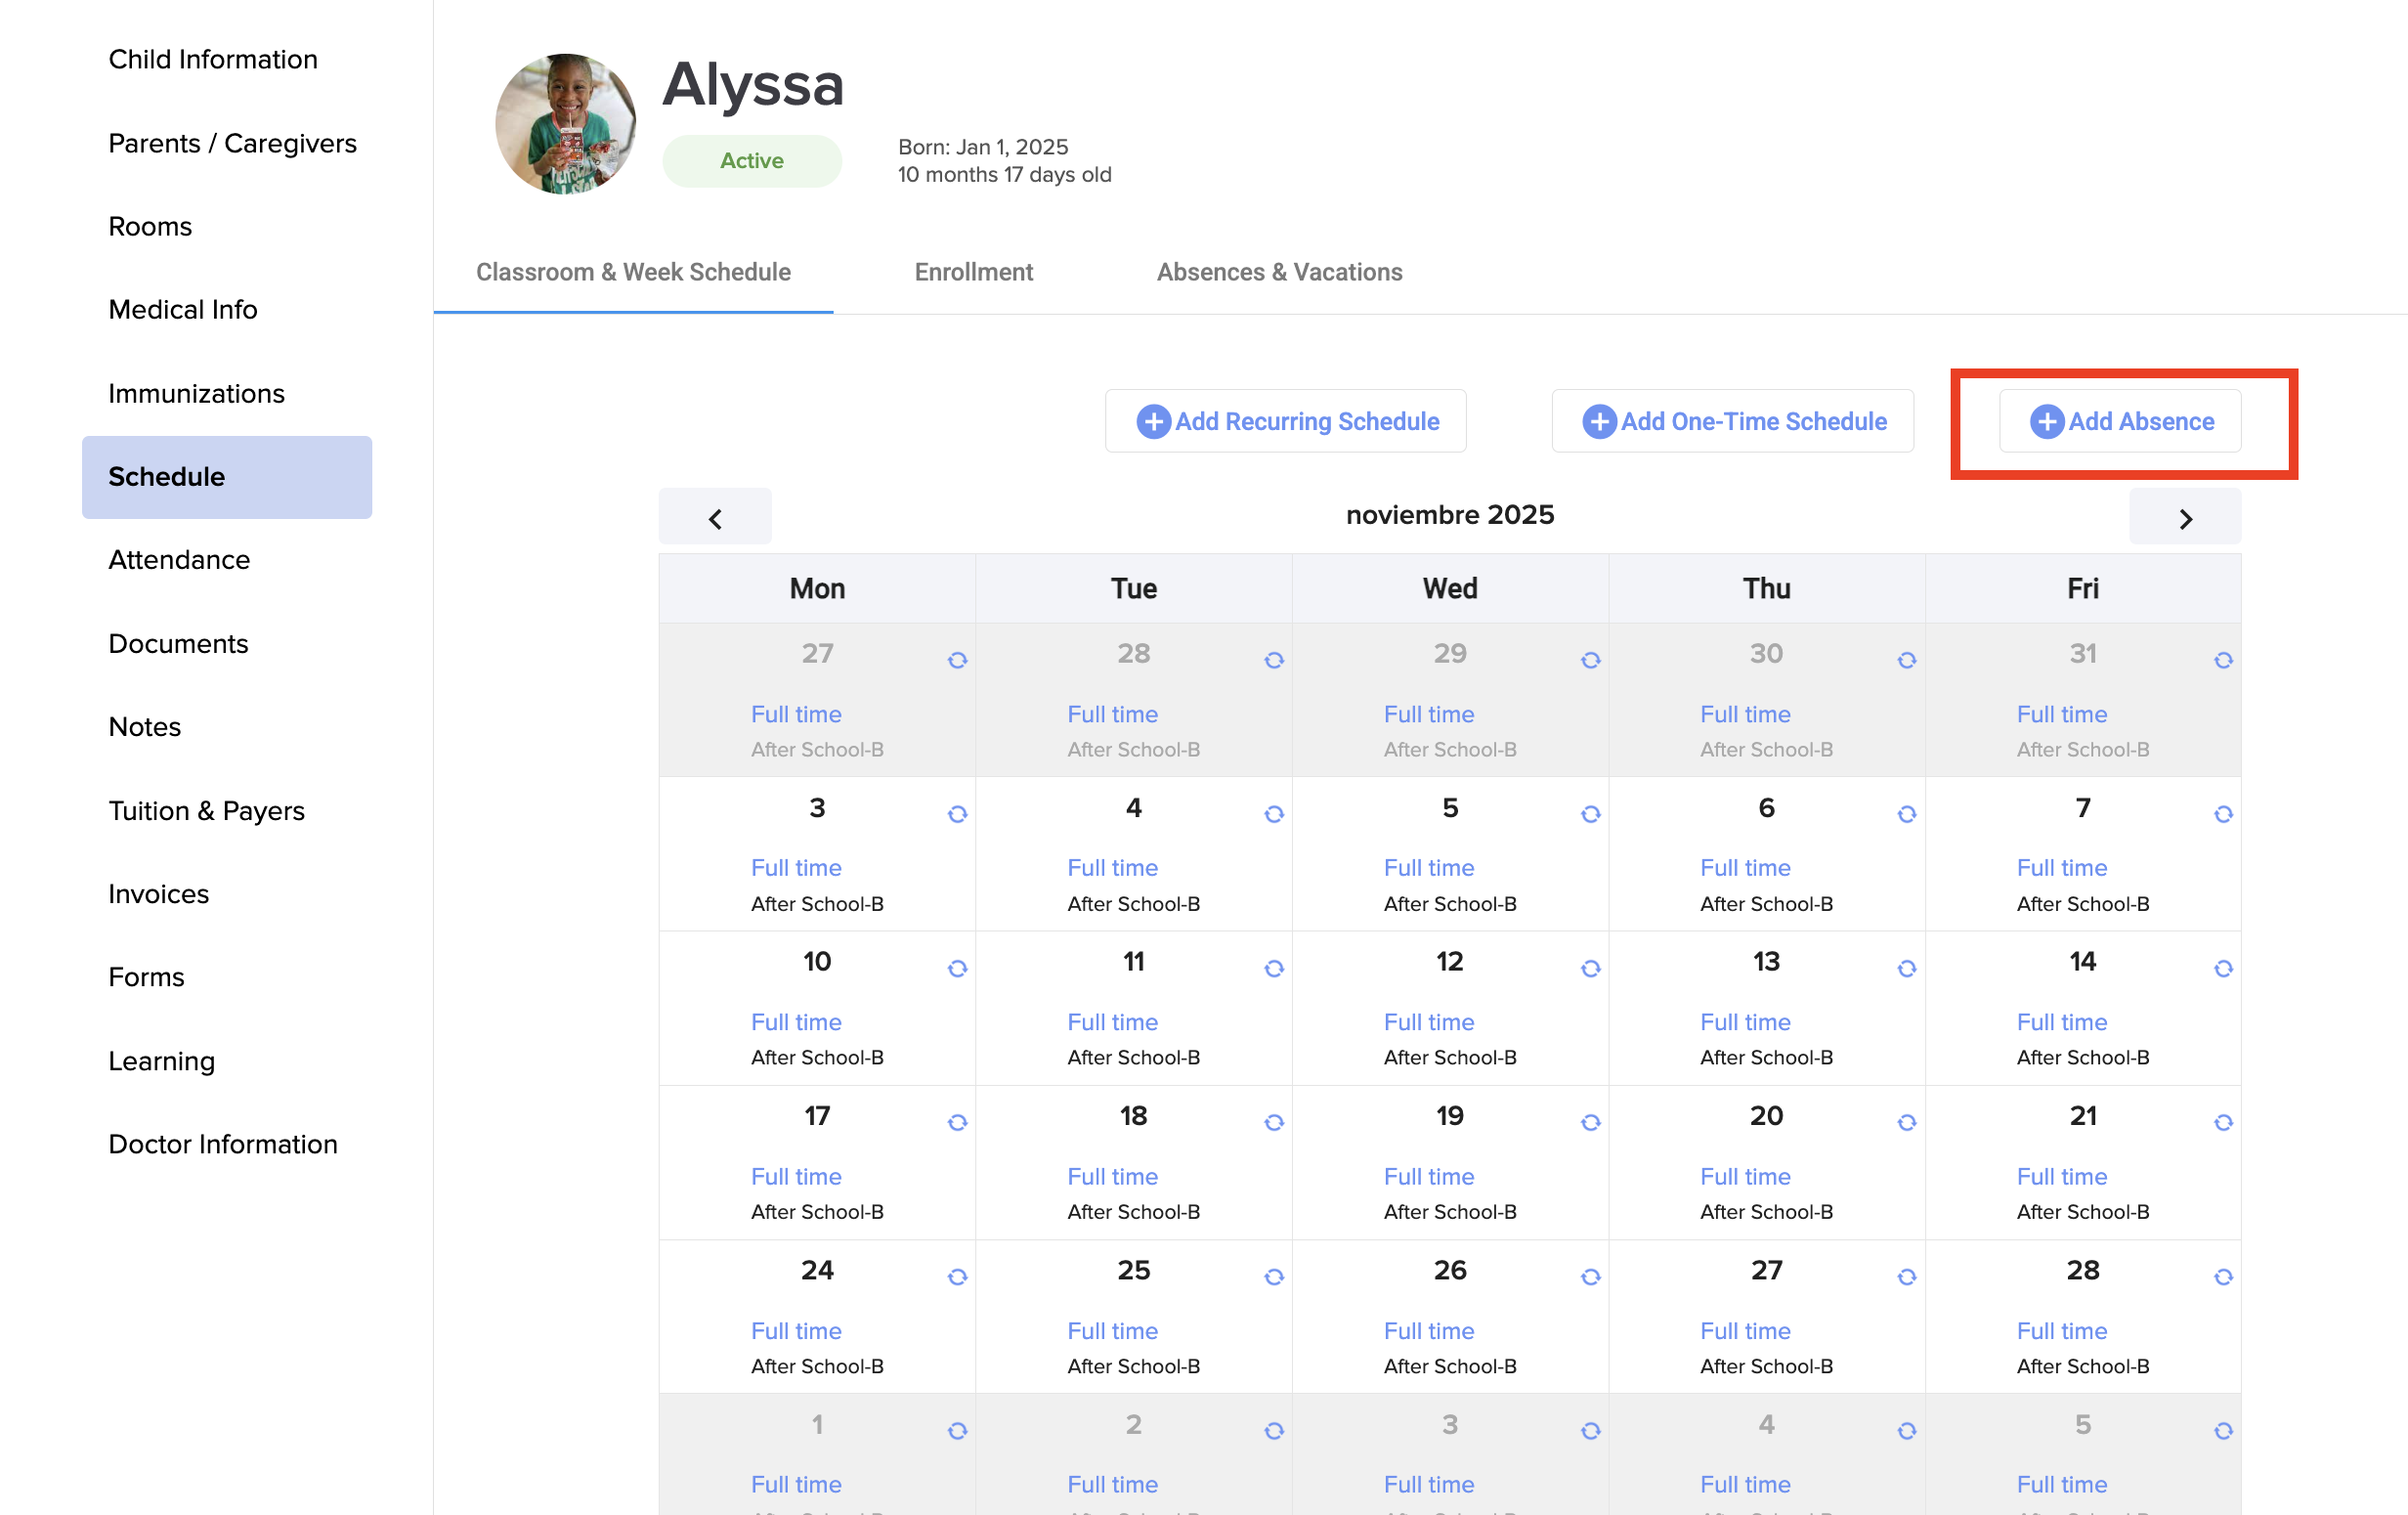Click the recurring icon on November 3
This screenshot has width=2408, height=1515.
[x=957, y=814]
